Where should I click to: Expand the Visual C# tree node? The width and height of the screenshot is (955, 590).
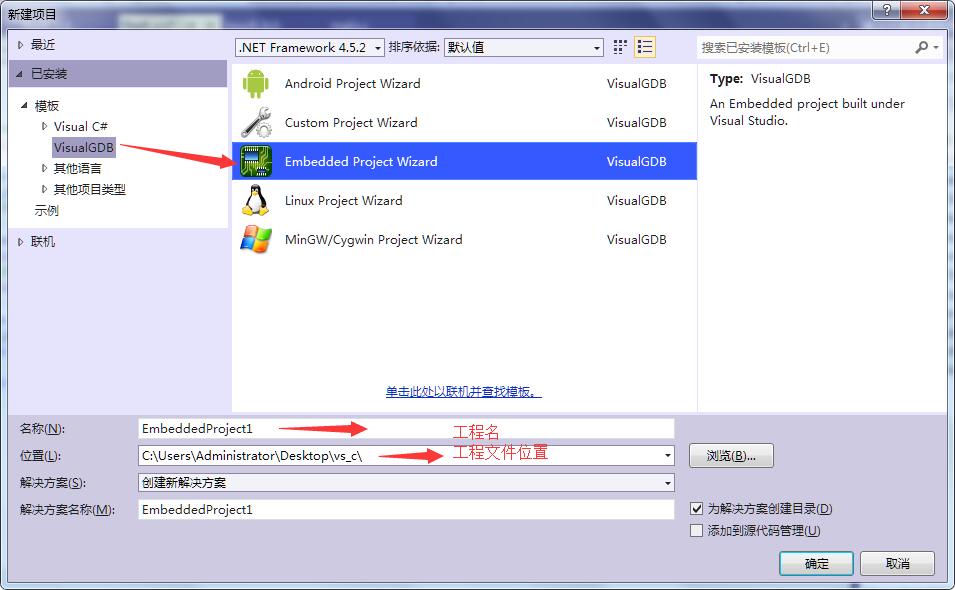point(44,126)
